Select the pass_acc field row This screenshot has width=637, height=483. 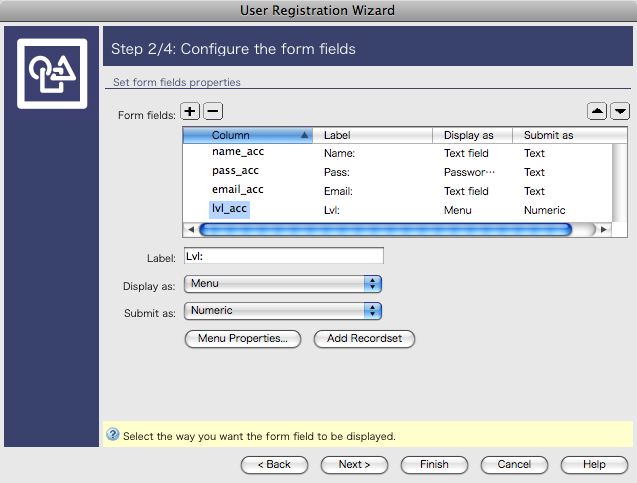[x=238, y=171]
